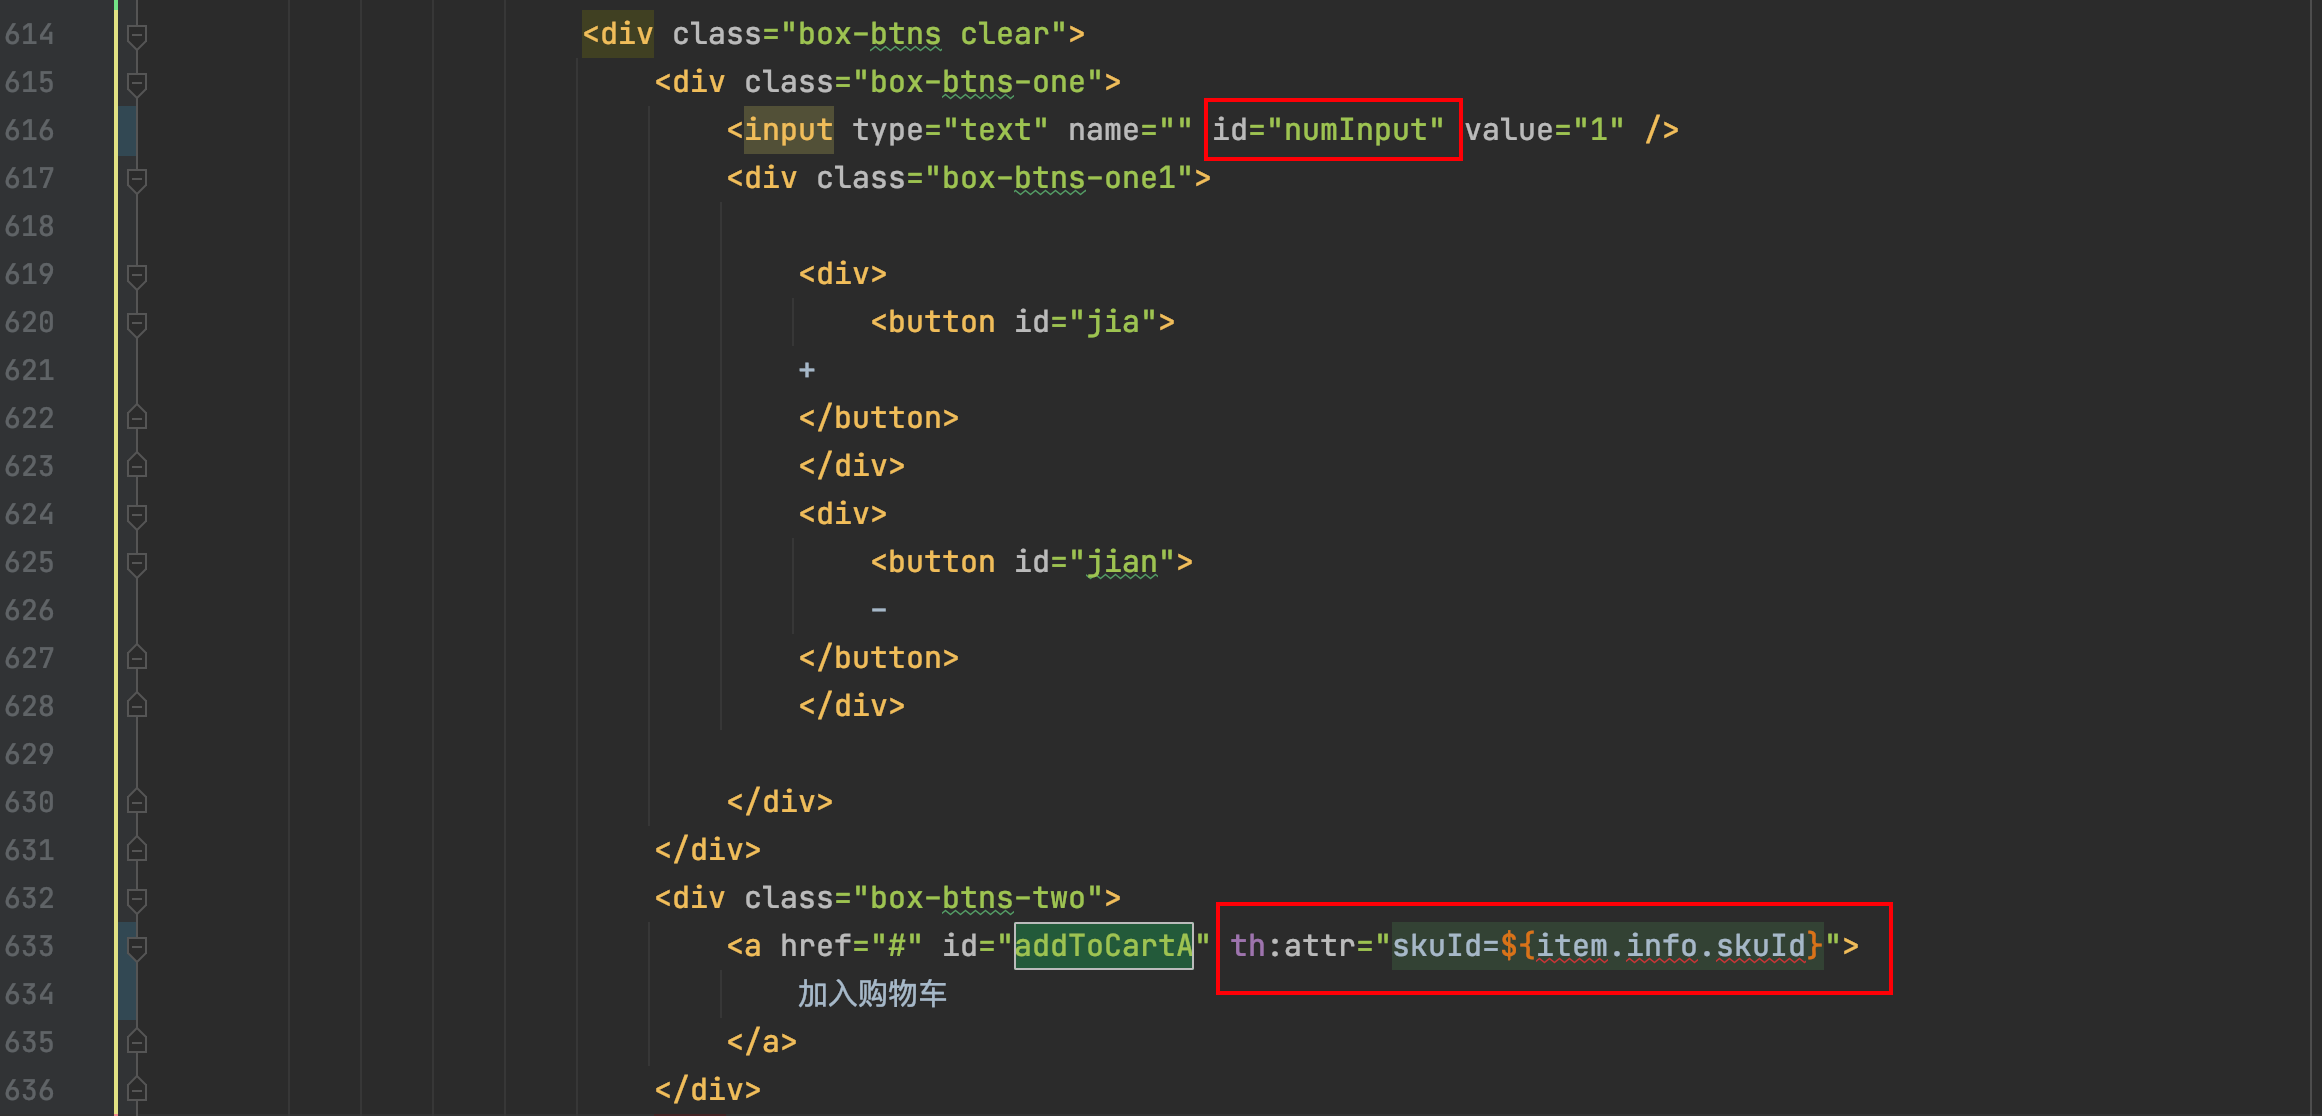Click the highlighted input tag on line 616

pos(788,130)
